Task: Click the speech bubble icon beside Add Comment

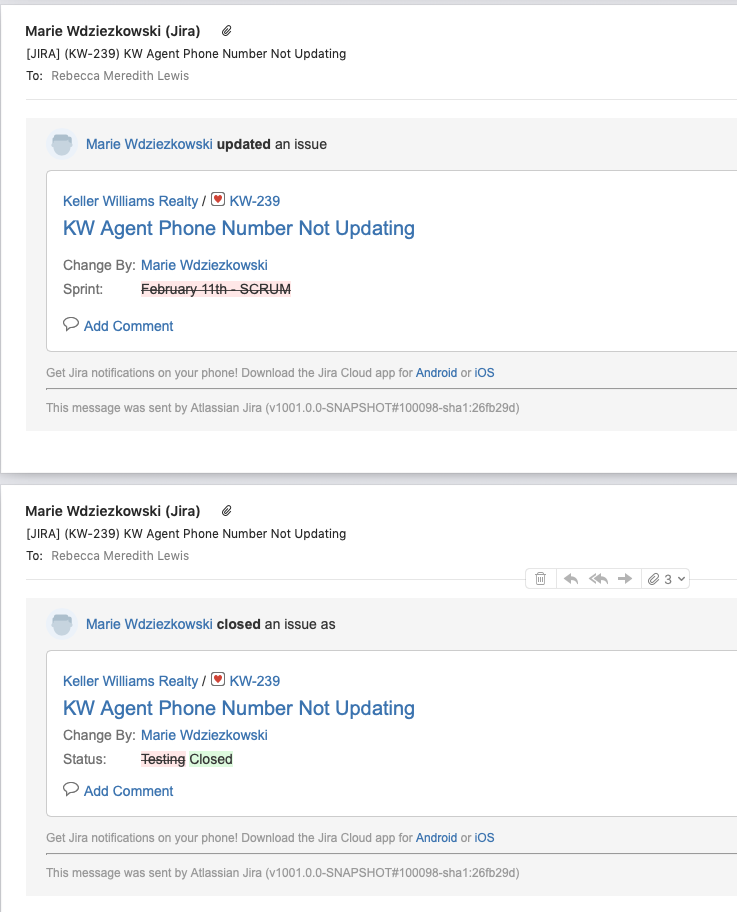Action: [x=70, y=324]
